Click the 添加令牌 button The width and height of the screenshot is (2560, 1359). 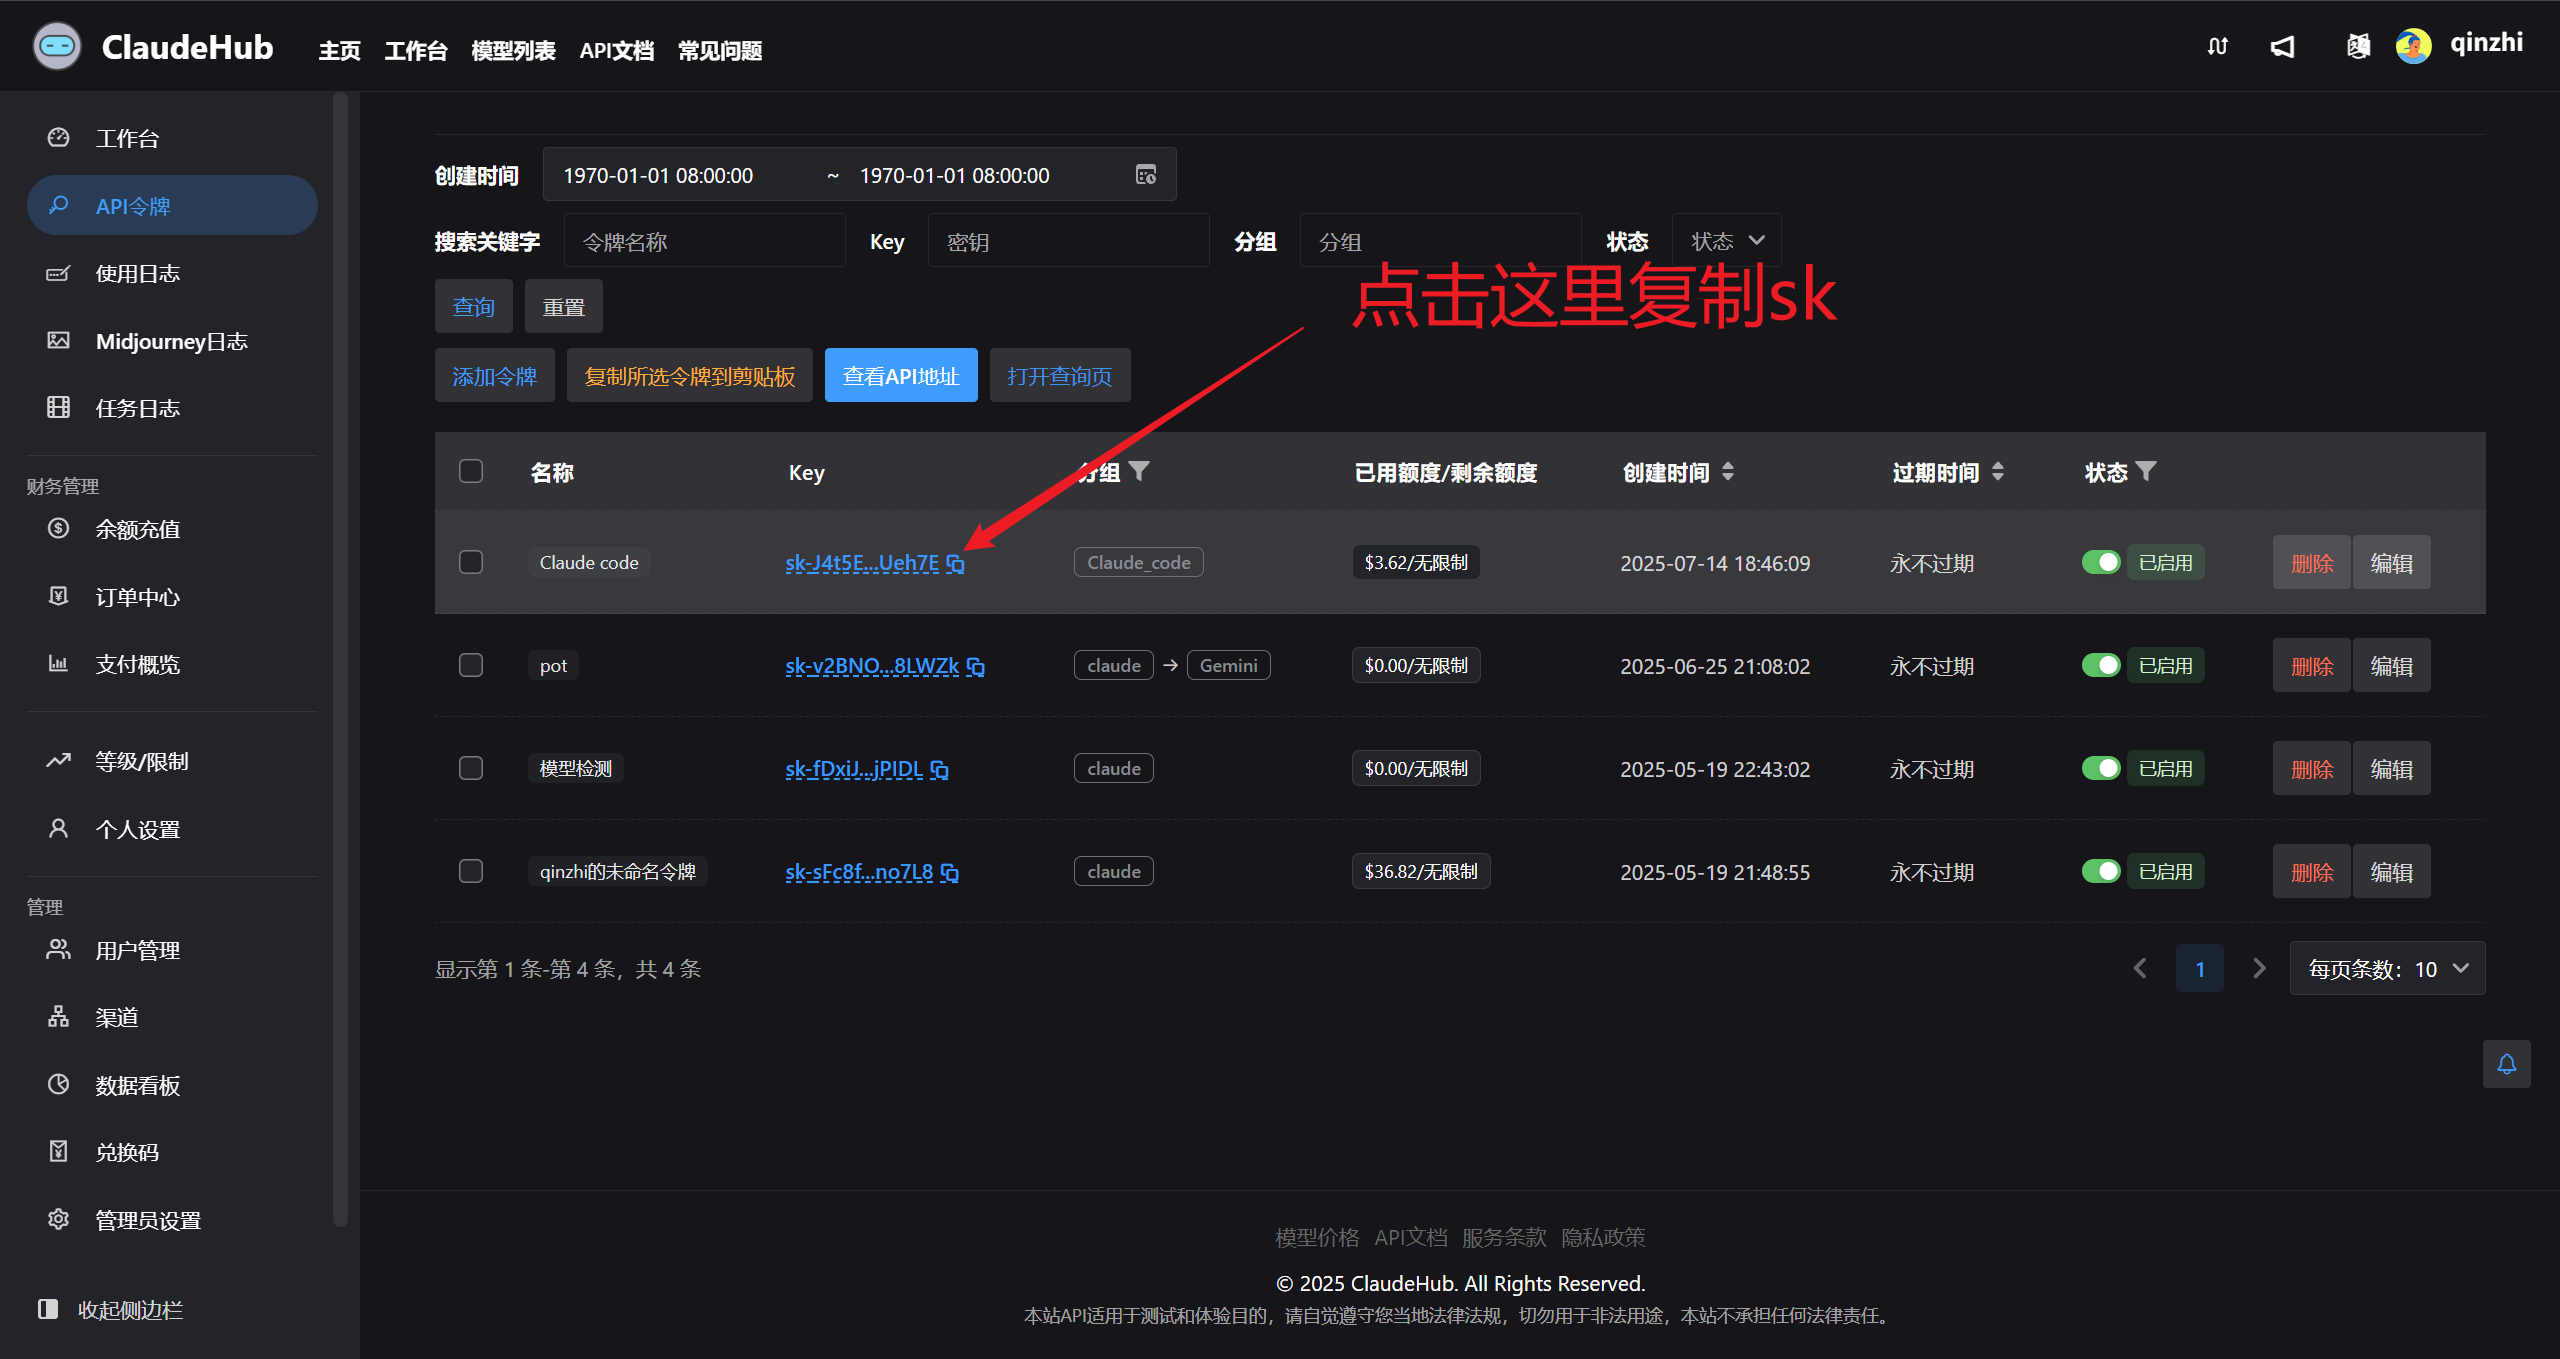point(494,376)
